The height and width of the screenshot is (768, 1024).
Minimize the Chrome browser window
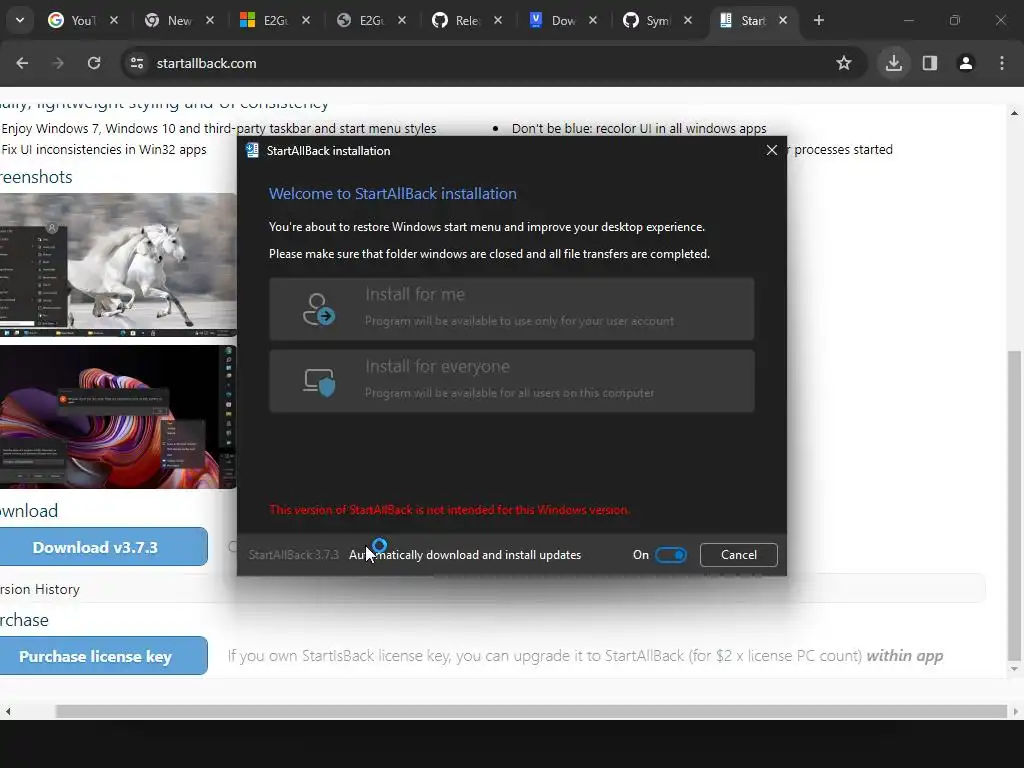click(x=908, y=20)
